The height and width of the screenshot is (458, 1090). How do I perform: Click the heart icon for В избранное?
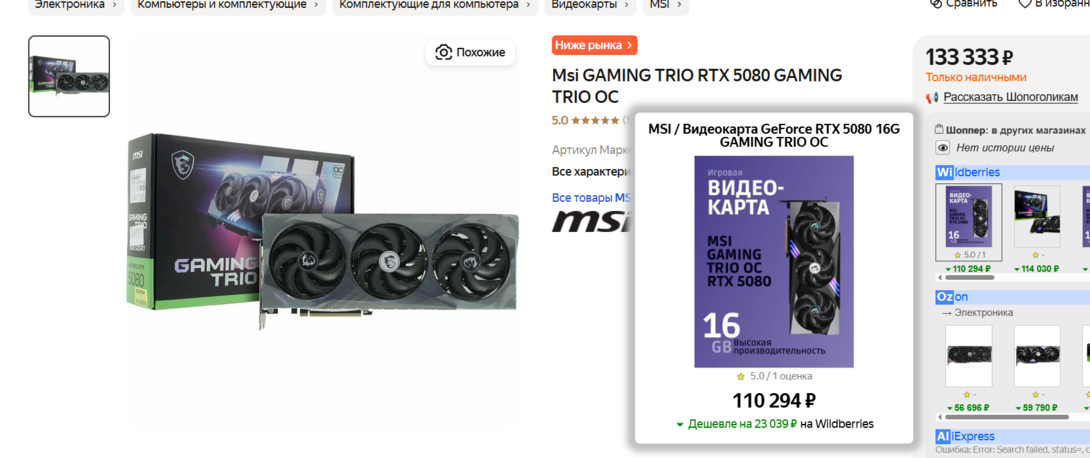1025,3
